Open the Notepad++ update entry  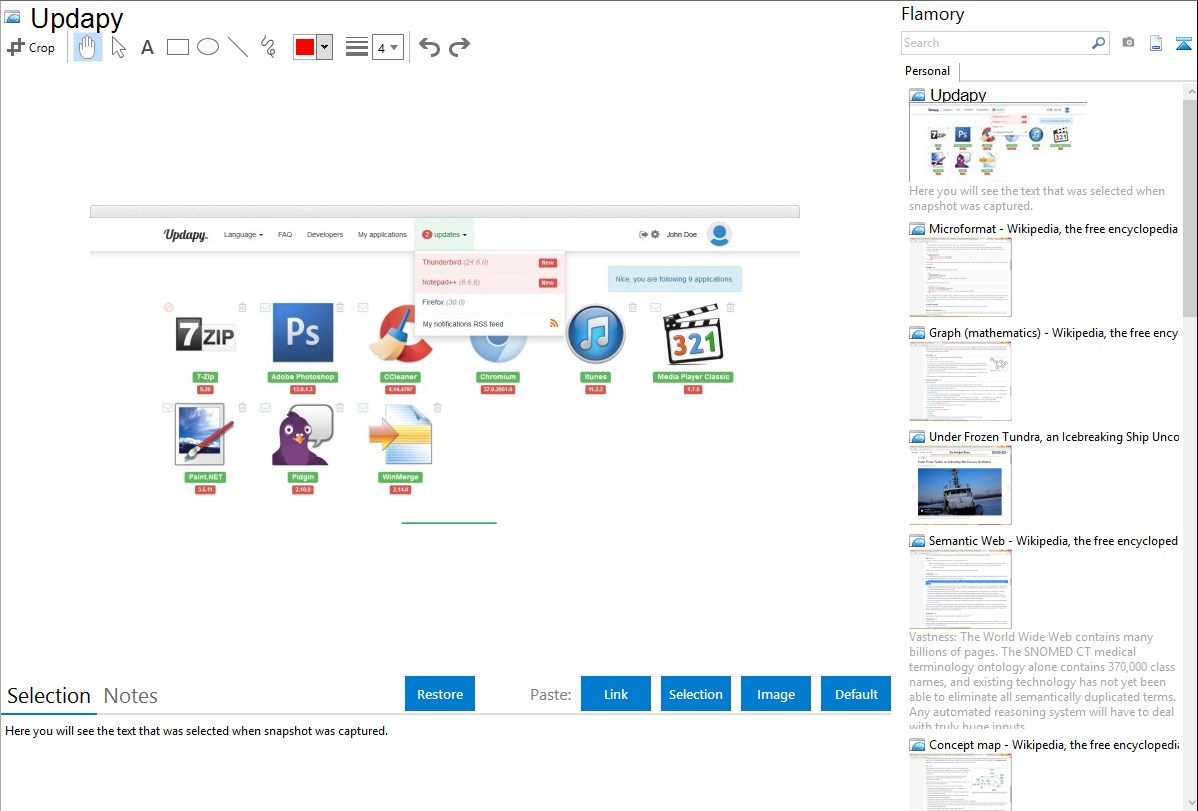(x=490, y=282)
